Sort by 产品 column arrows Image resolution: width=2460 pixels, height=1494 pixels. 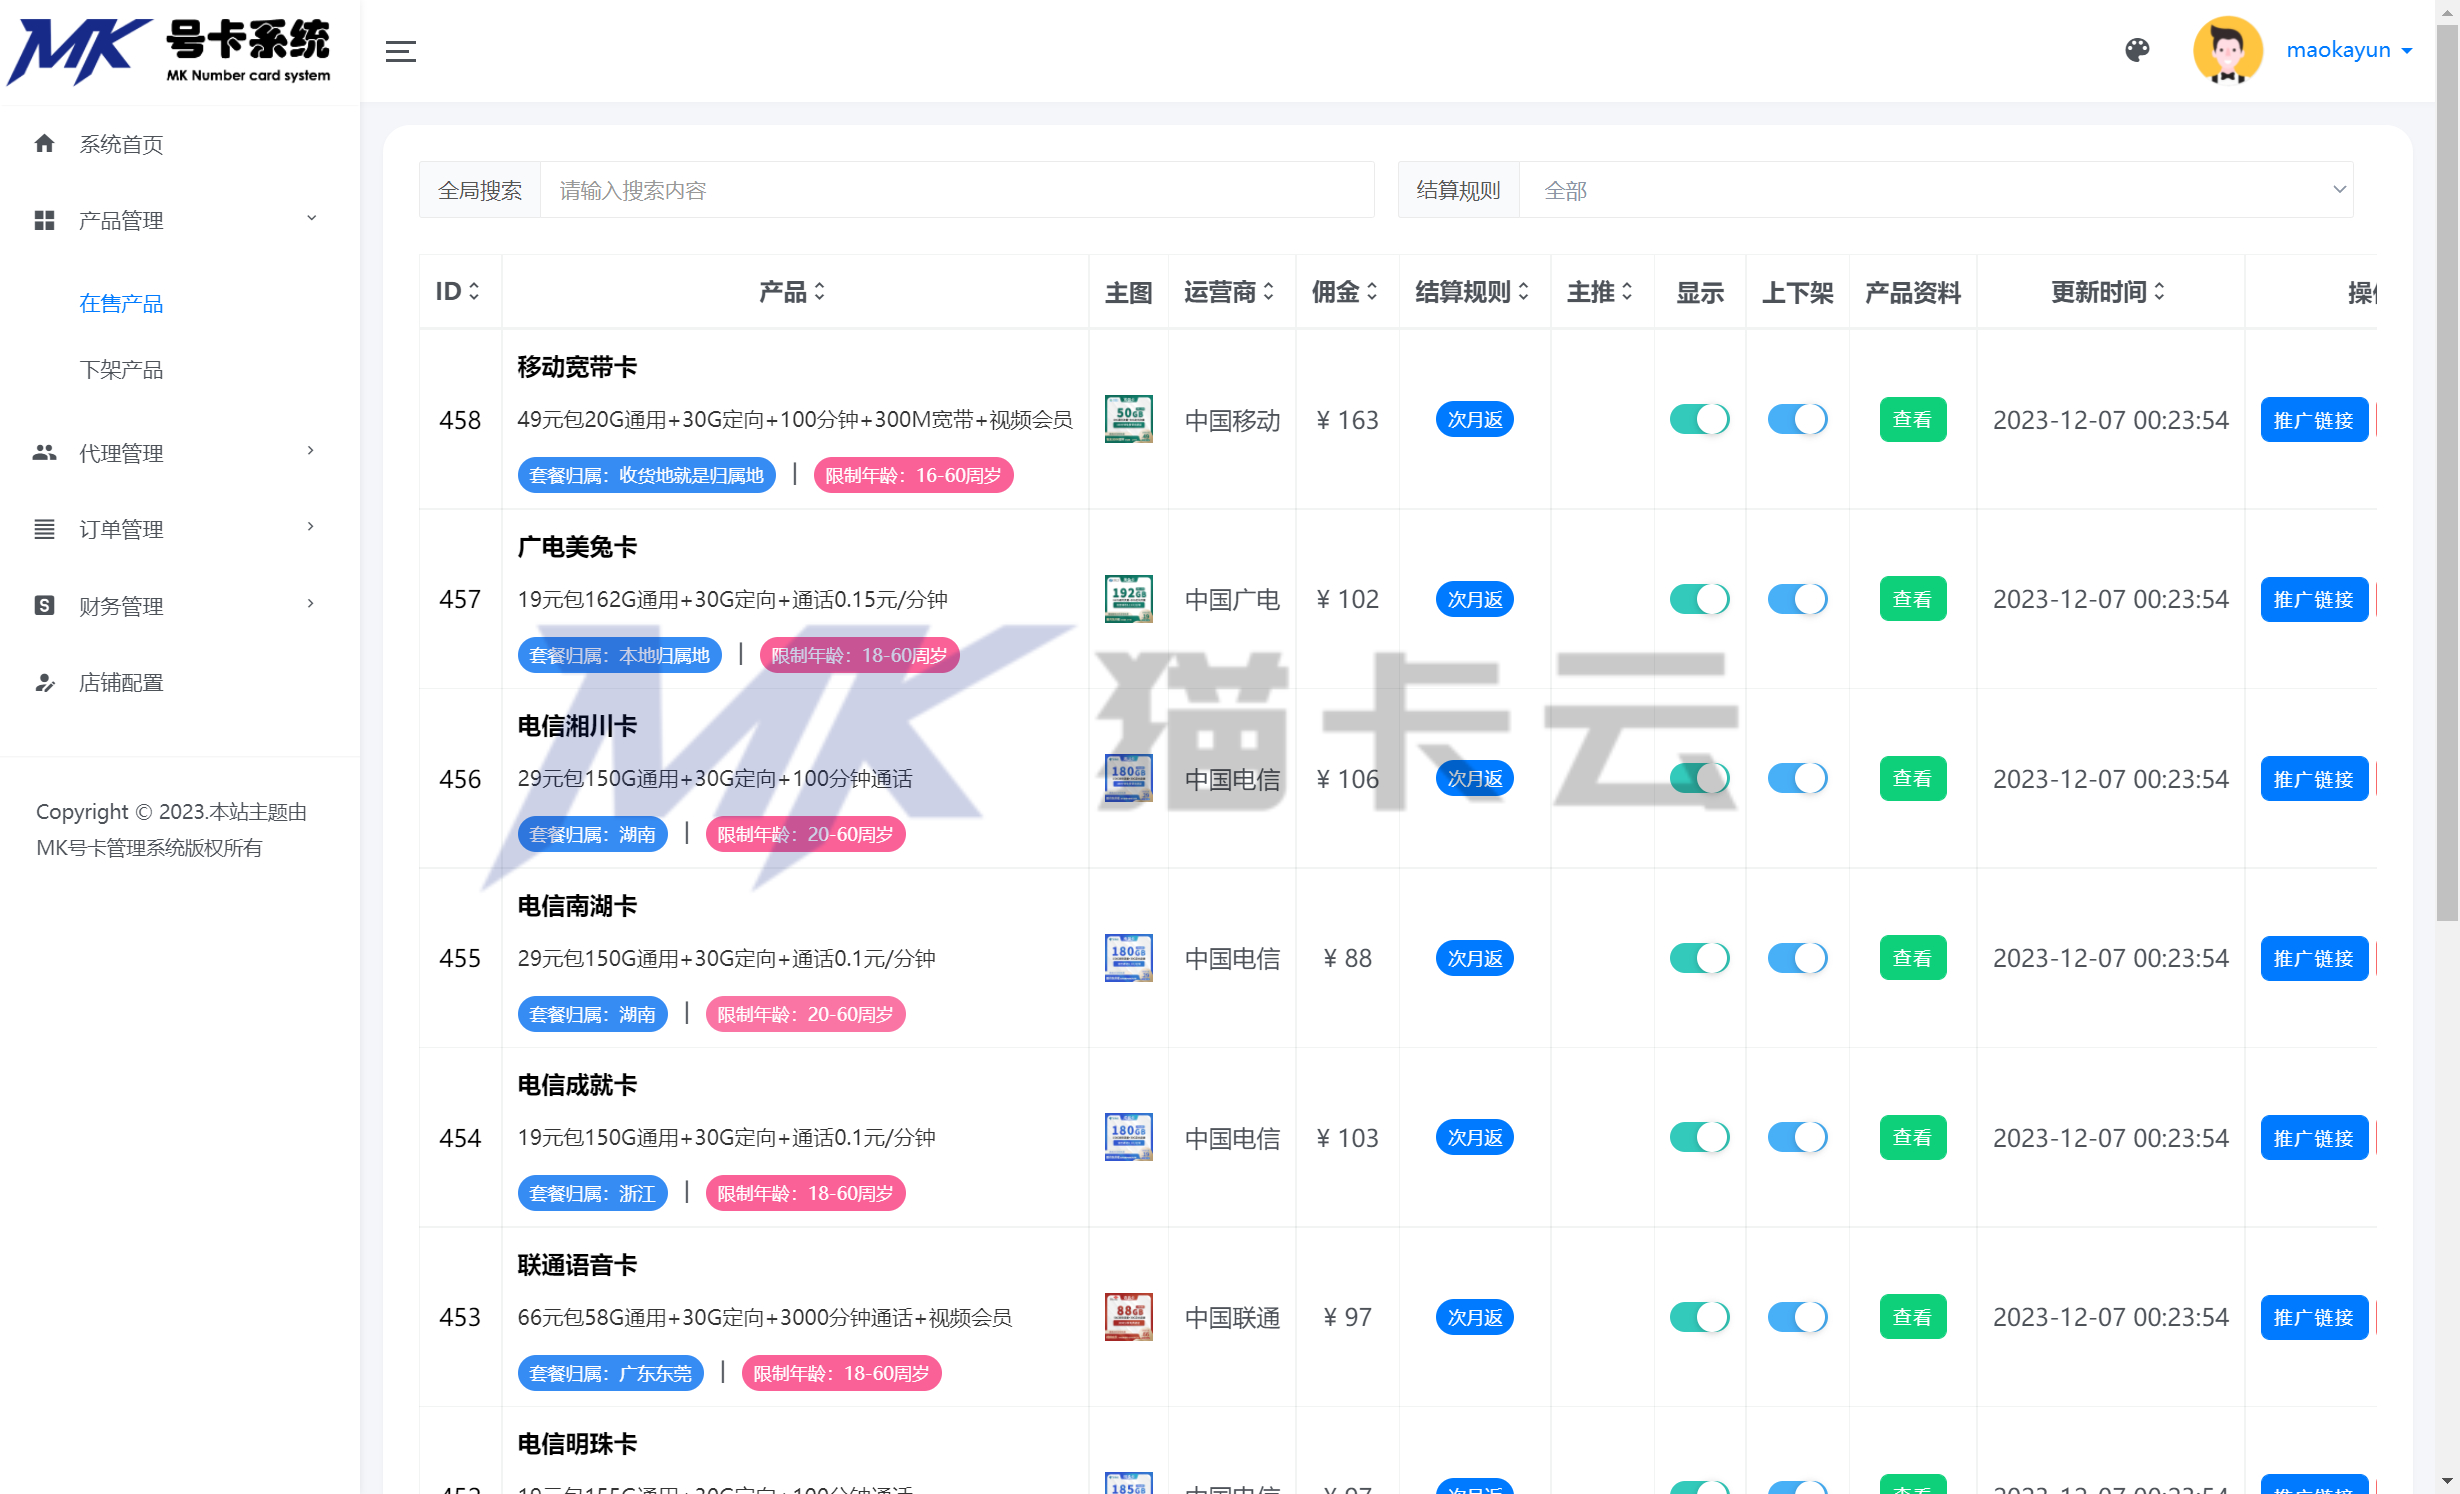pos(819,291)
